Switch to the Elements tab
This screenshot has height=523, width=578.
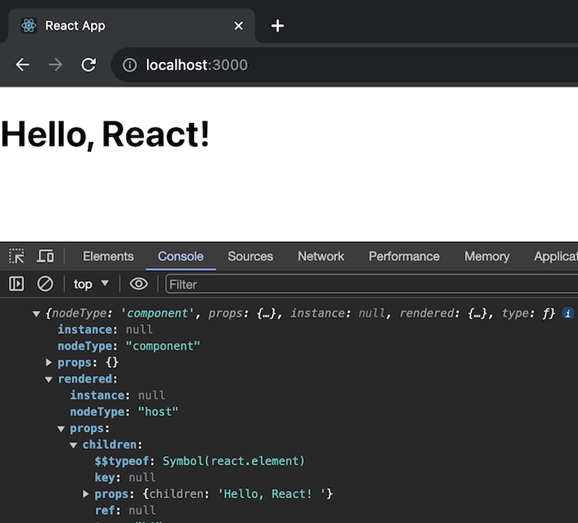(x=108, y=256)
